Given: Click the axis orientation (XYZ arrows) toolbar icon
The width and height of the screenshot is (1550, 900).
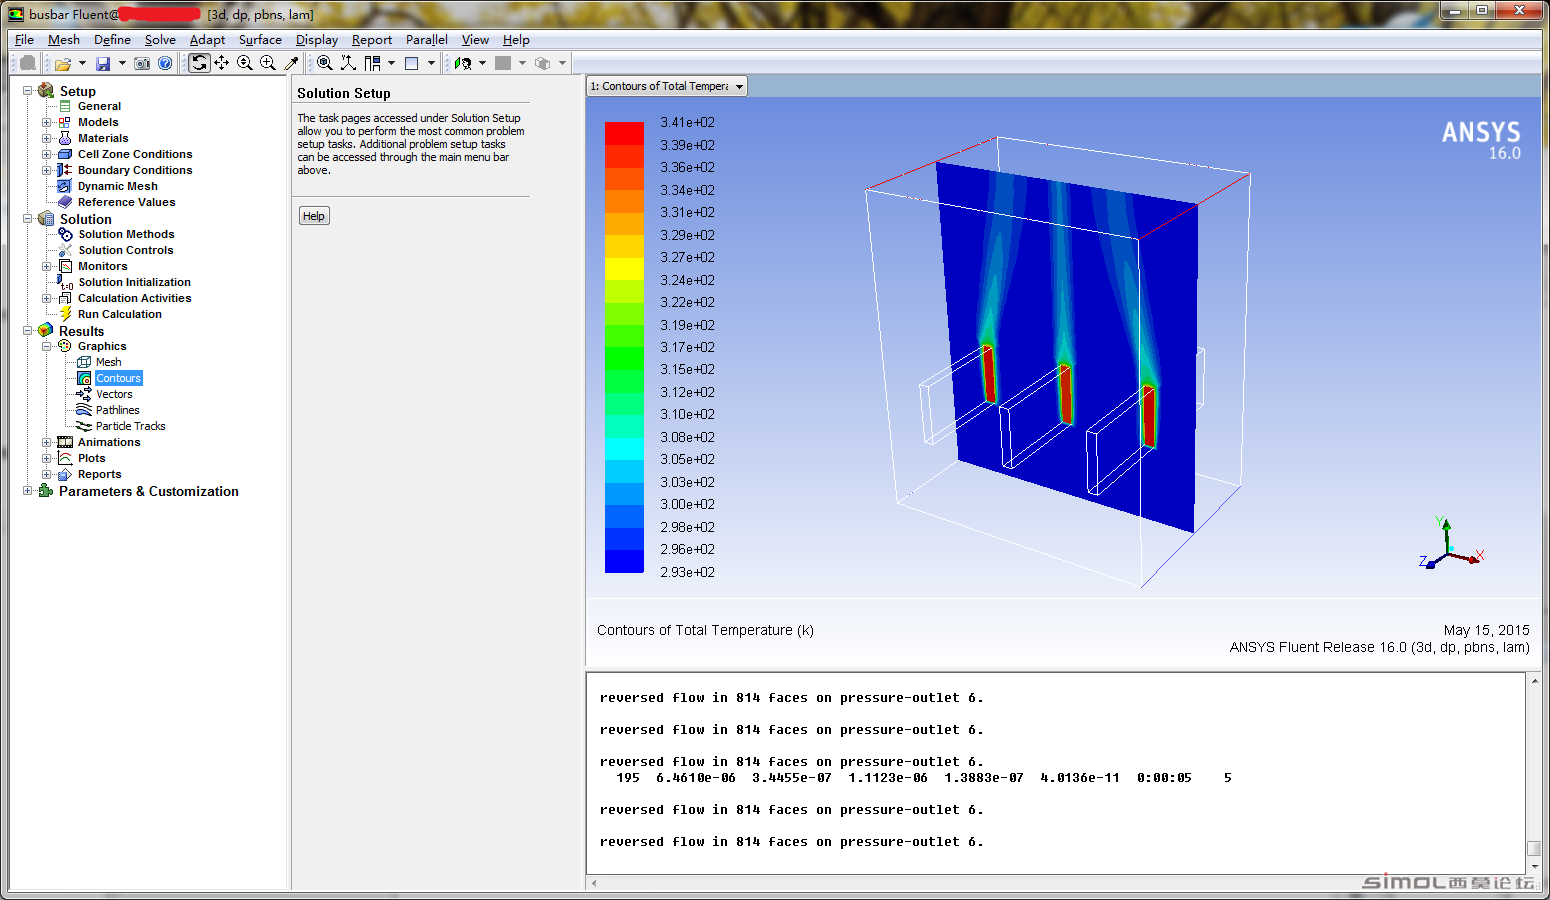Looking at the screenshot, I should [348, 63].
